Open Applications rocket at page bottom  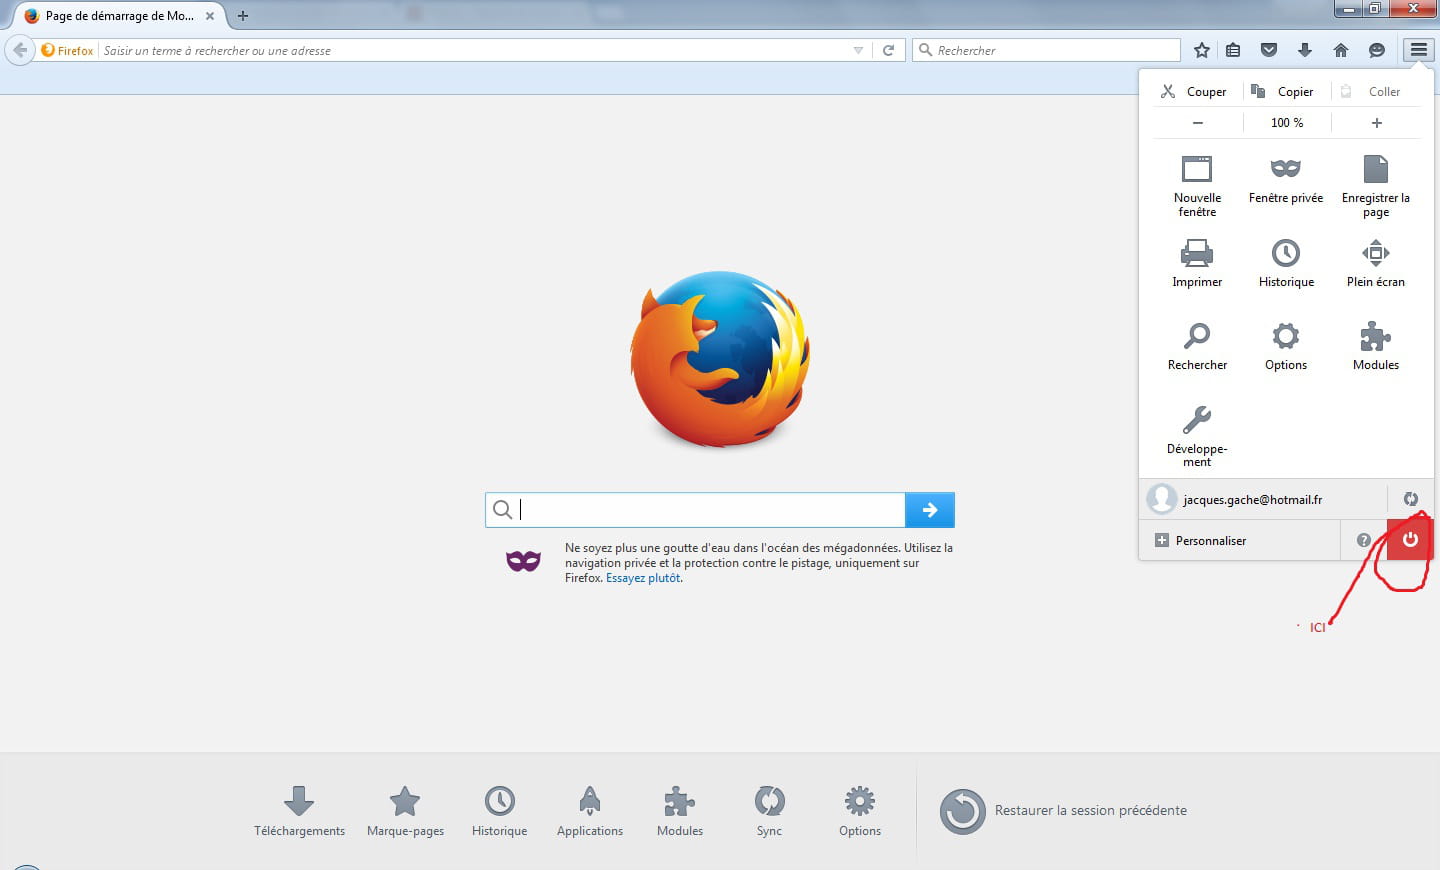coord(590,811)
